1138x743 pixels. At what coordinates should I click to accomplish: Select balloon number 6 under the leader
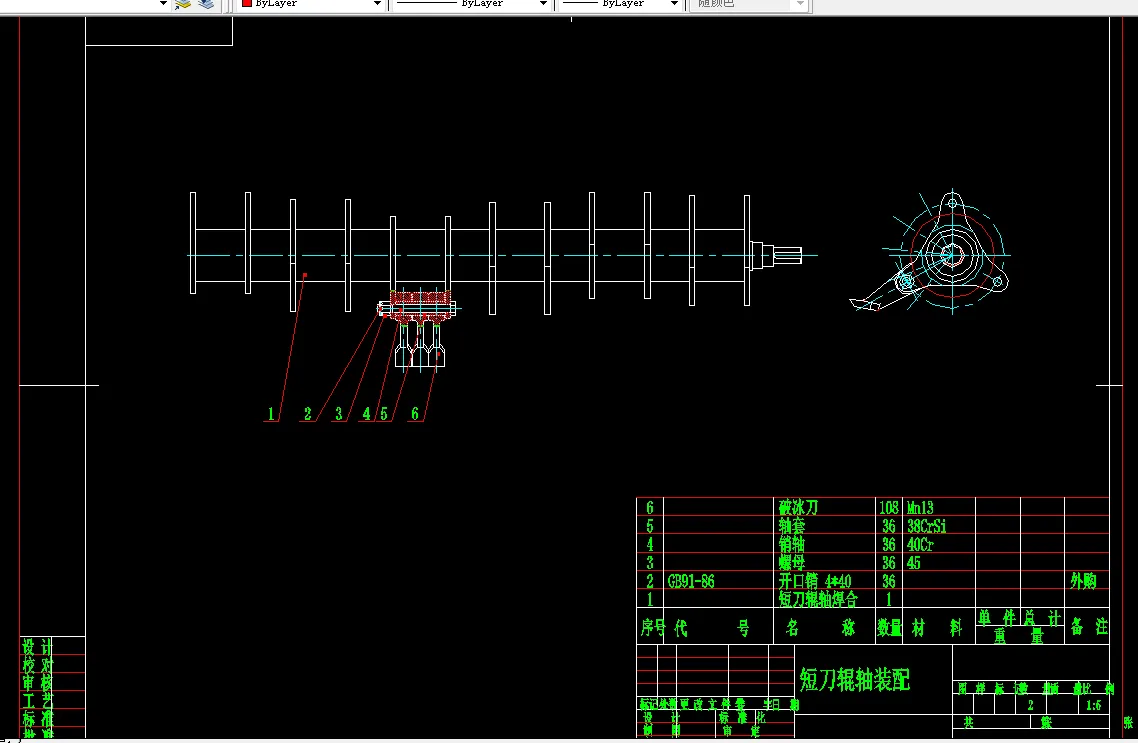(415, 414)
